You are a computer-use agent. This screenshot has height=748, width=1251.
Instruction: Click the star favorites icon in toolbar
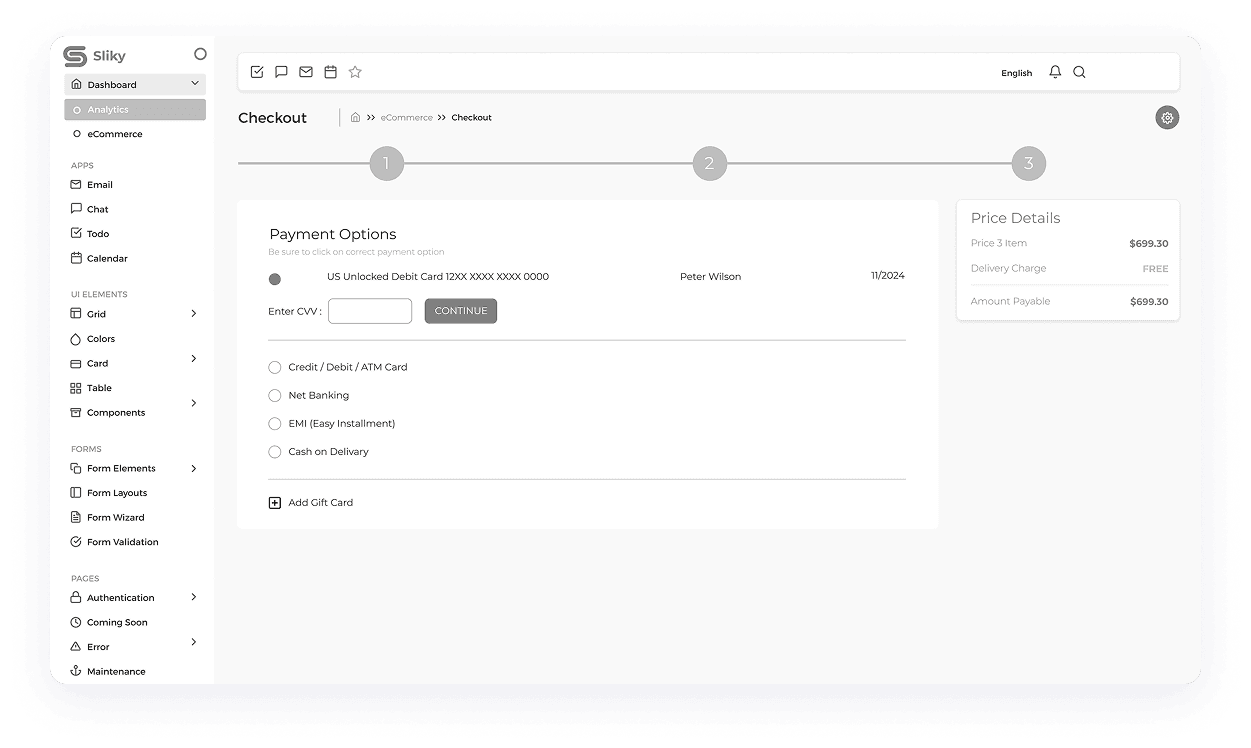[x=355, y=71]
